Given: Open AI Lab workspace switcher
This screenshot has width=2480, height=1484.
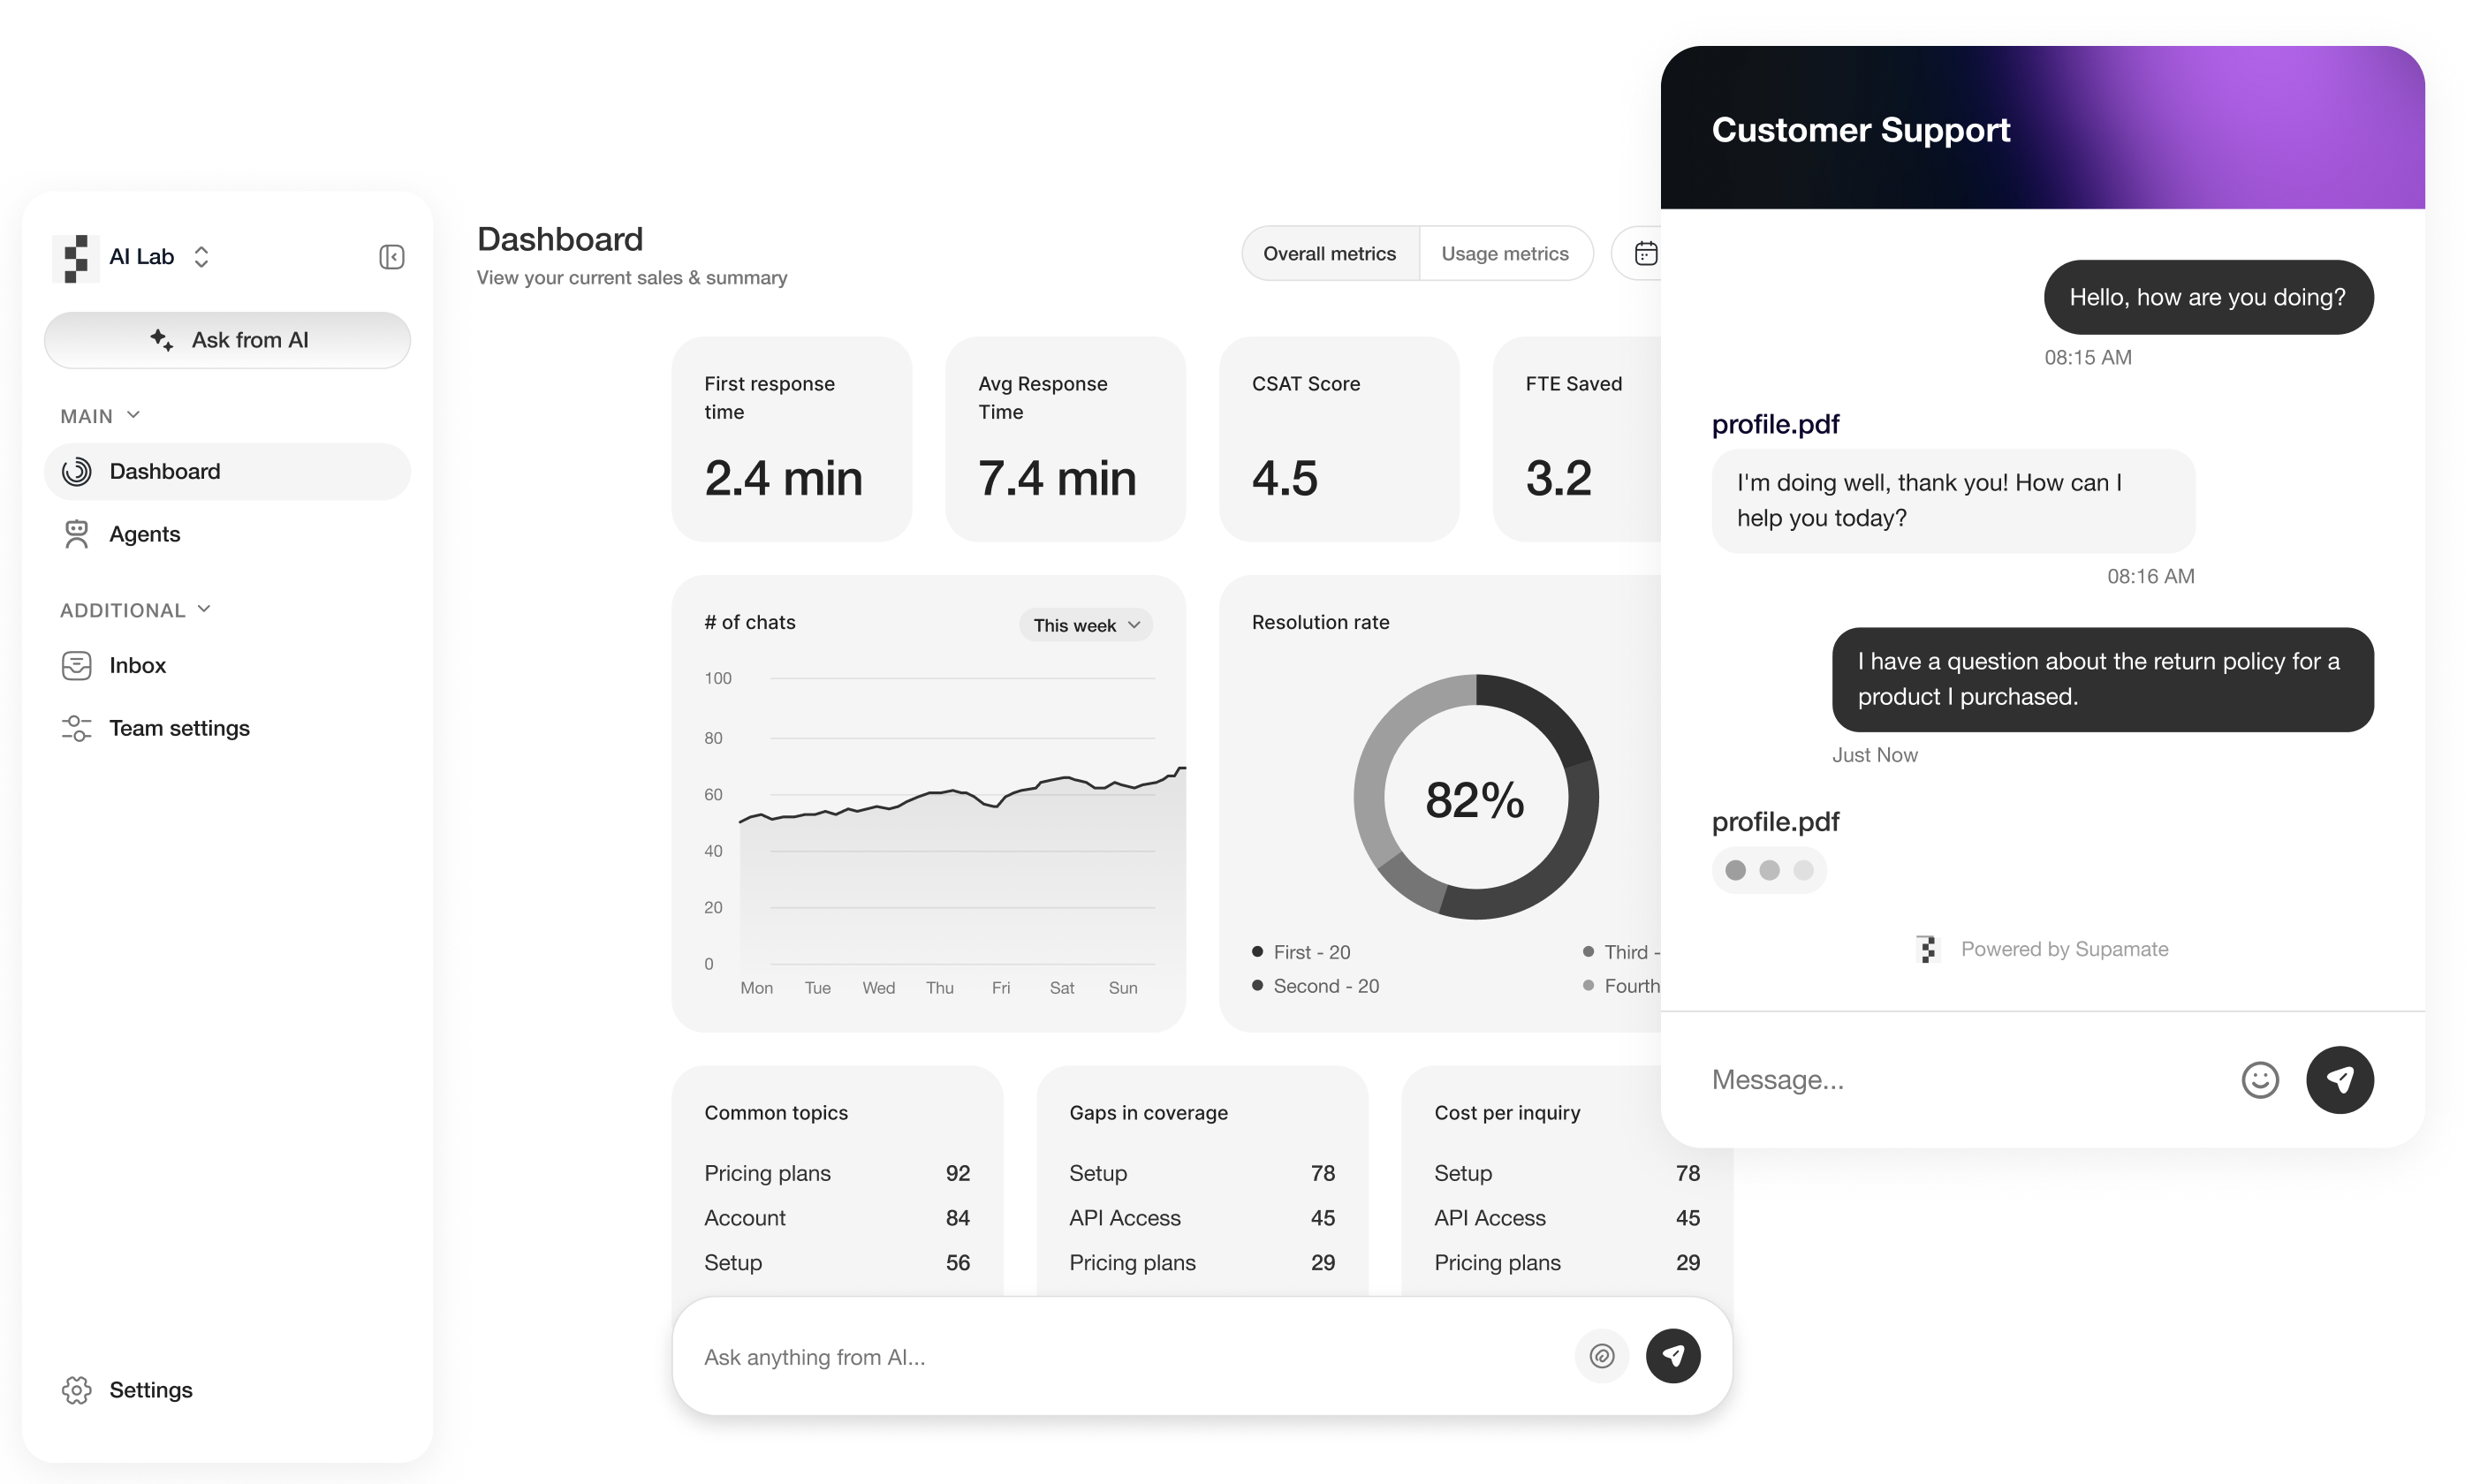Looking at the screenshot, I should coord(201,257).
